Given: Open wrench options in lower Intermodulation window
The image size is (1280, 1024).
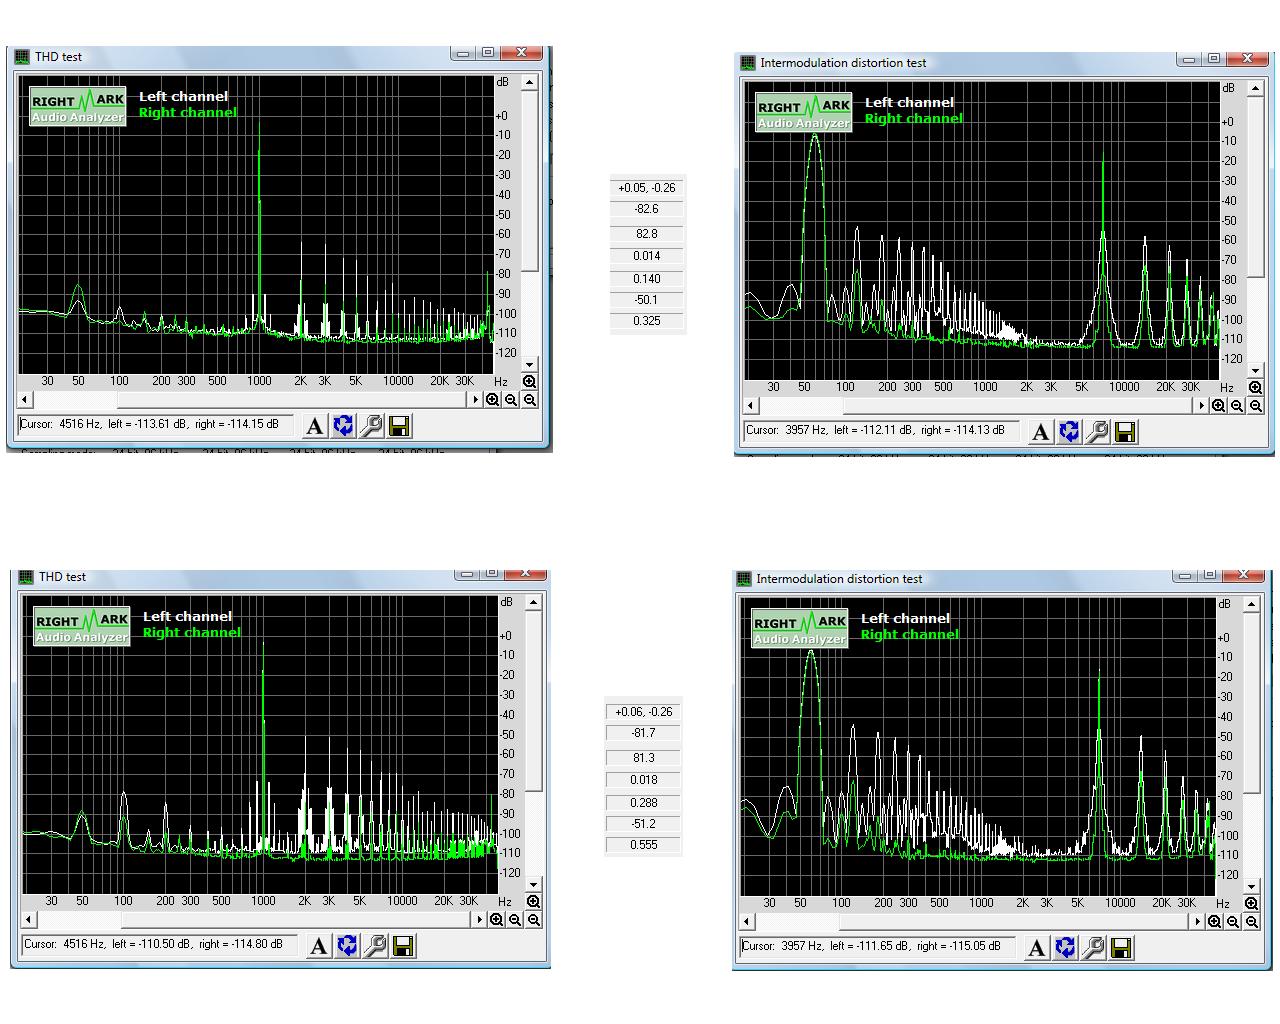Looking at the screenshot, I should (x=1093, y=948).
